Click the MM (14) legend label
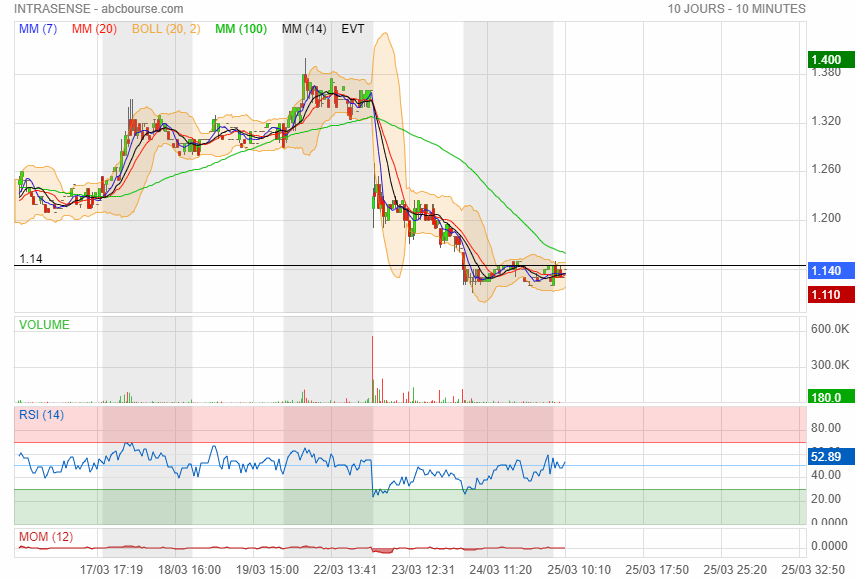 coord(304,29)
